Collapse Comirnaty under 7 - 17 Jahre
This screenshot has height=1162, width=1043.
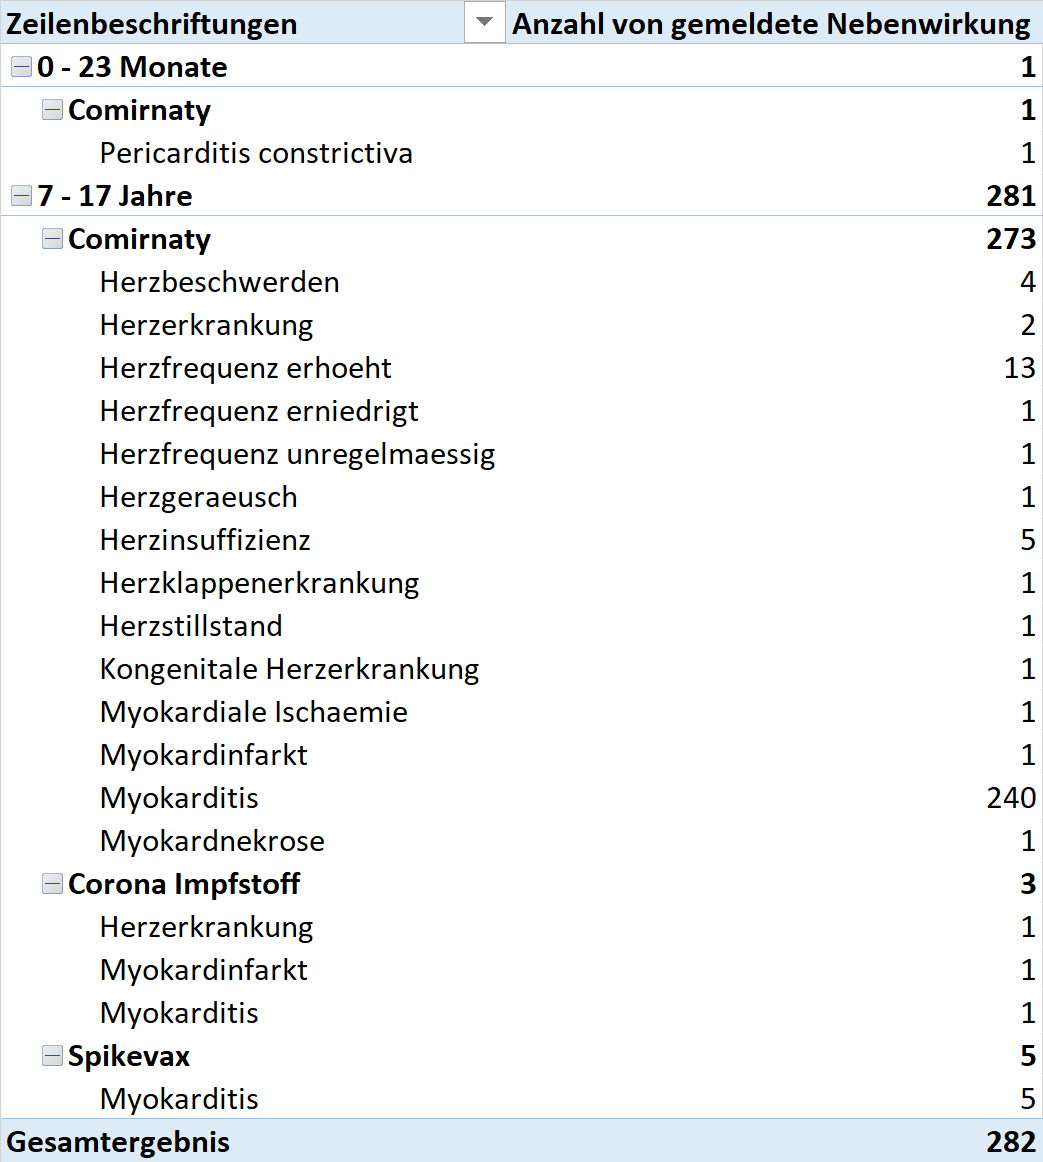pos(52,239)
